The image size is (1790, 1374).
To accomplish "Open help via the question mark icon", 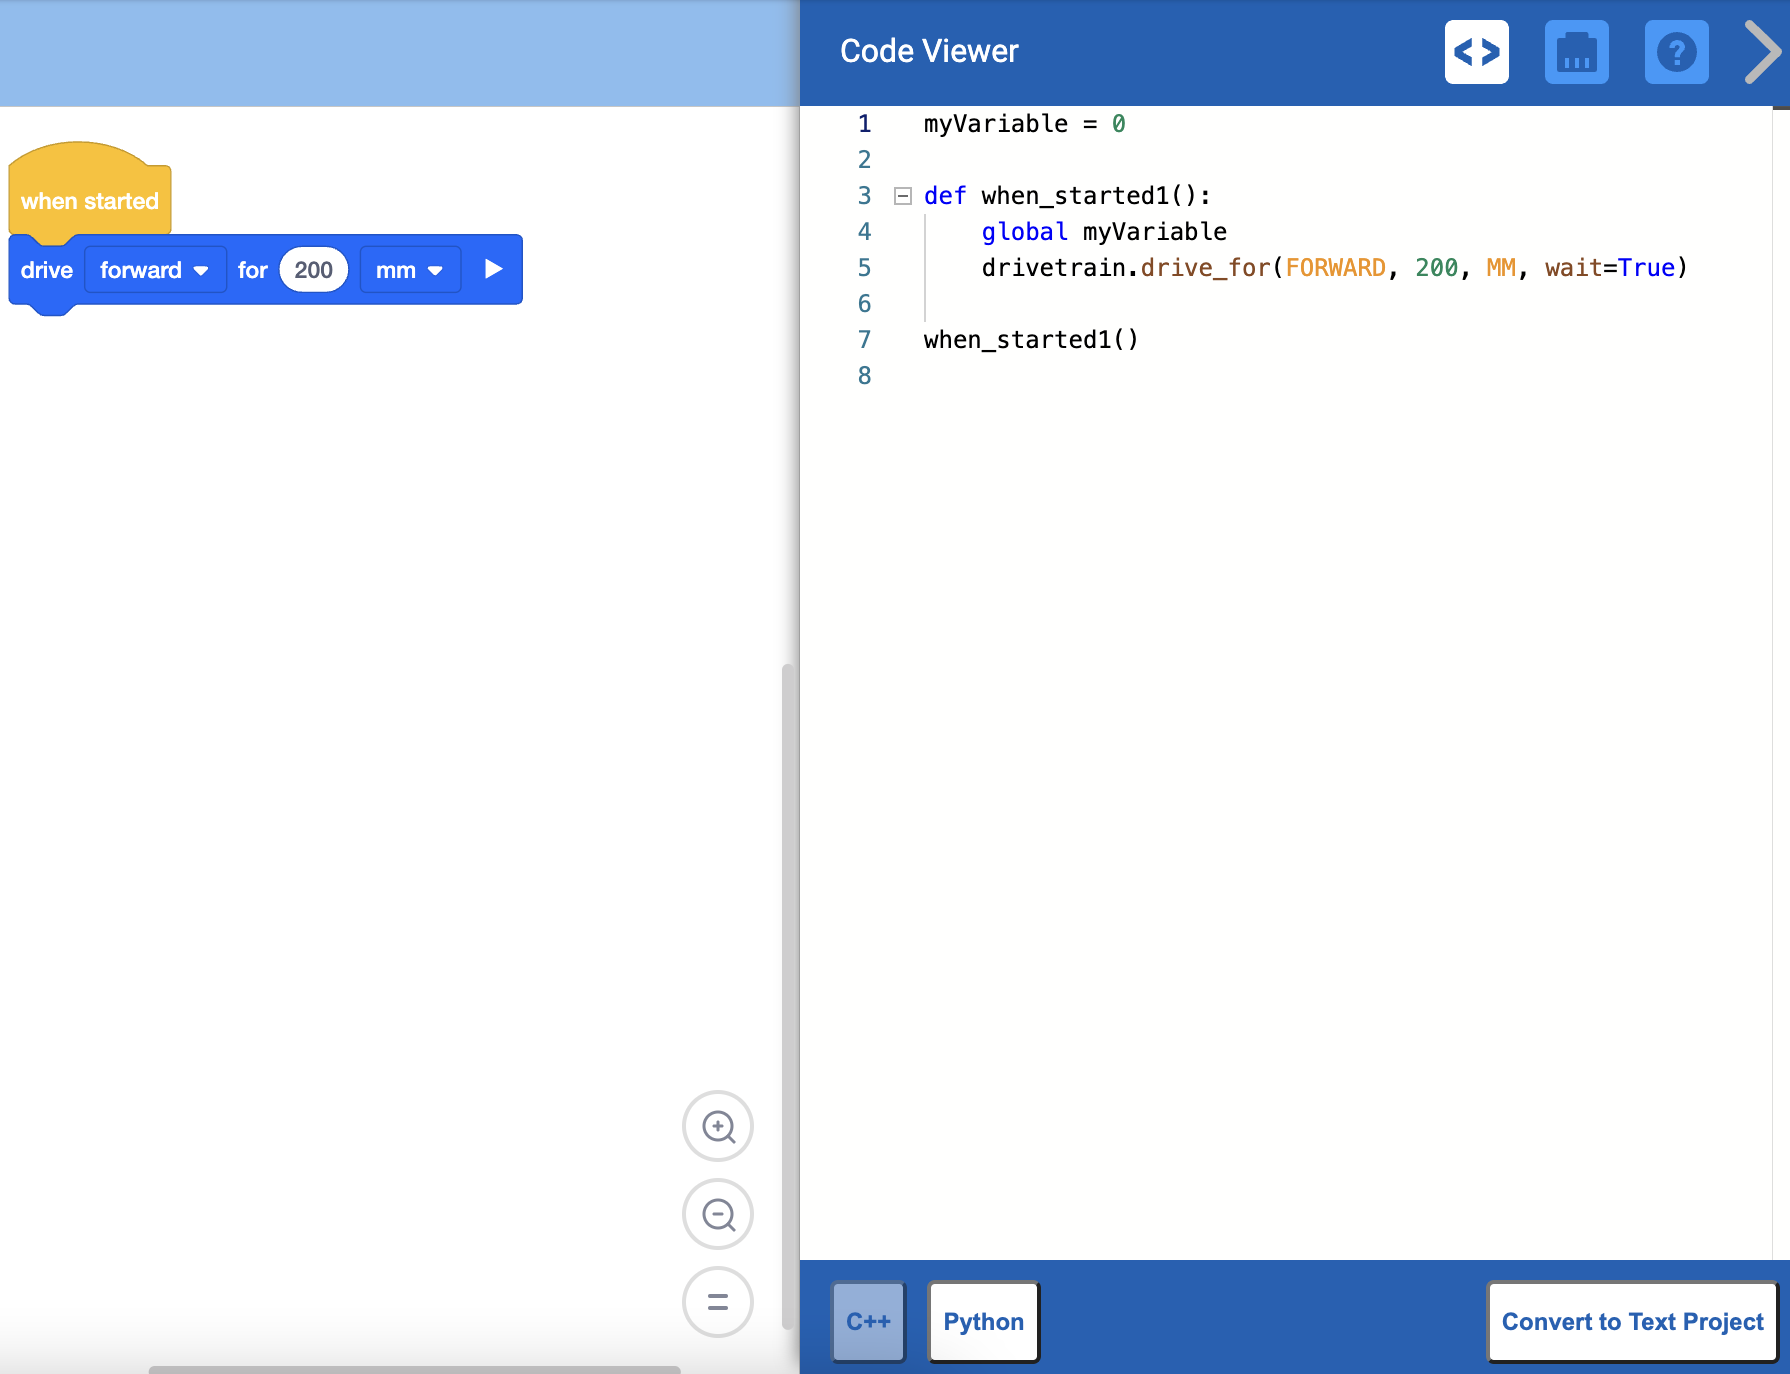I will (1677, 52).
